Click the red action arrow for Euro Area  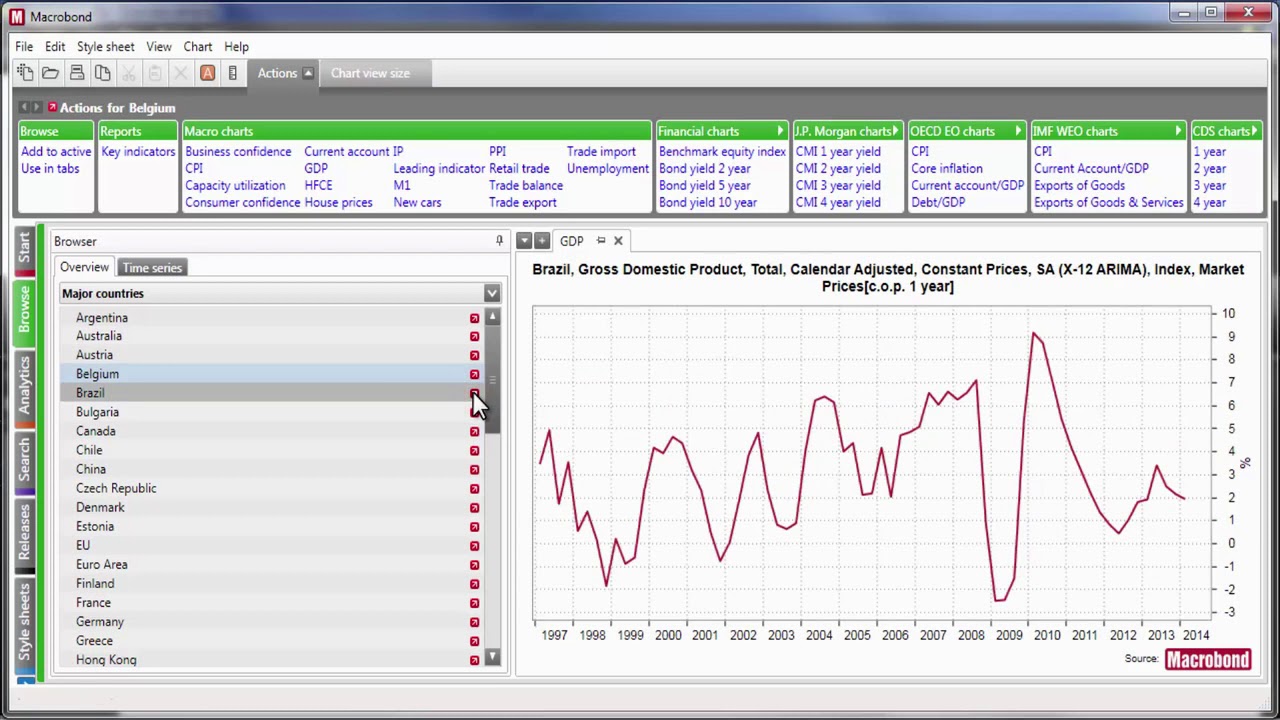point(474,565)
